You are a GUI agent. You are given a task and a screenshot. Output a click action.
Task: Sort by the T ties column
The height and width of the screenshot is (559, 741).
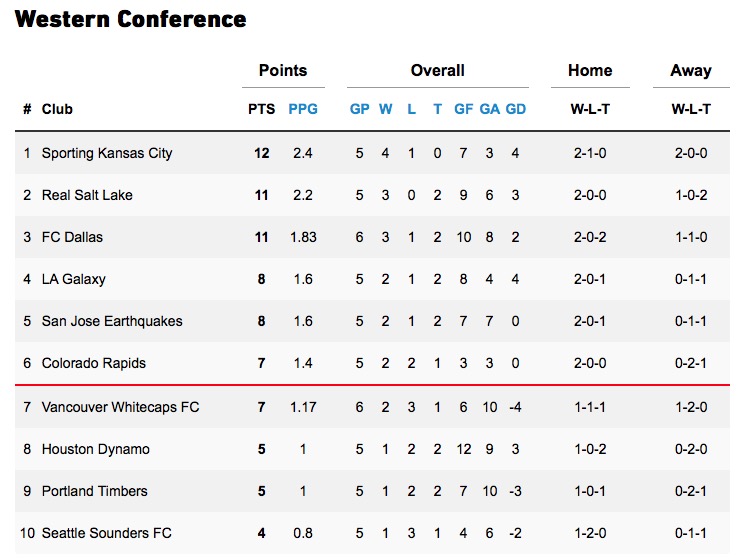[437, 109]
